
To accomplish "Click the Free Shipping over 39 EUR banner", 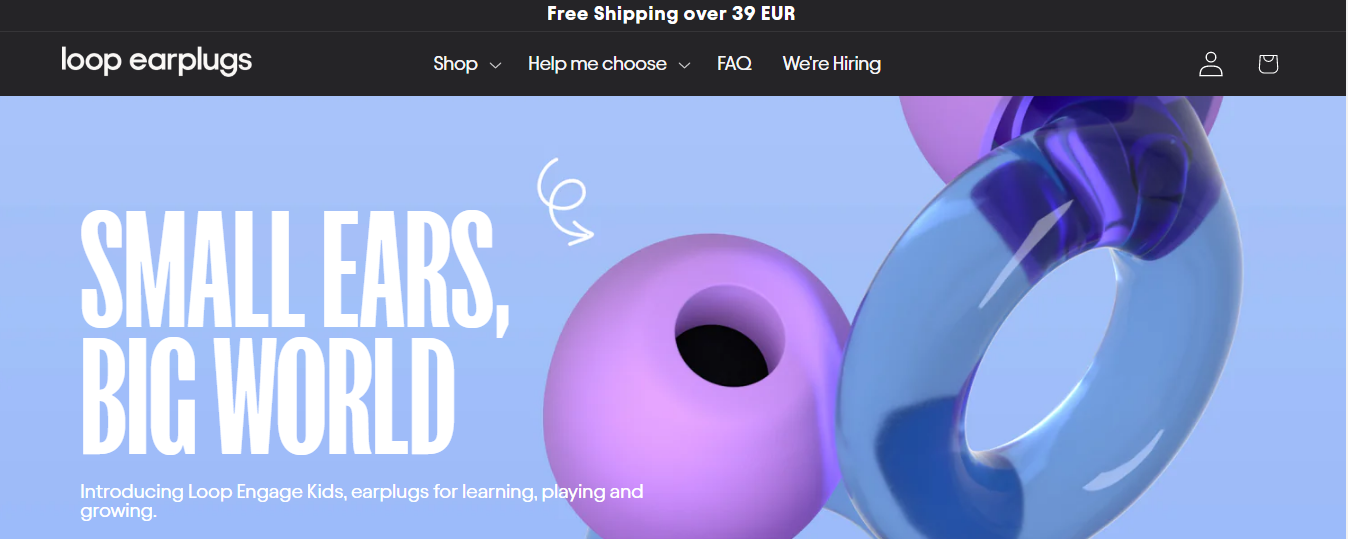I will coord(671,14).
